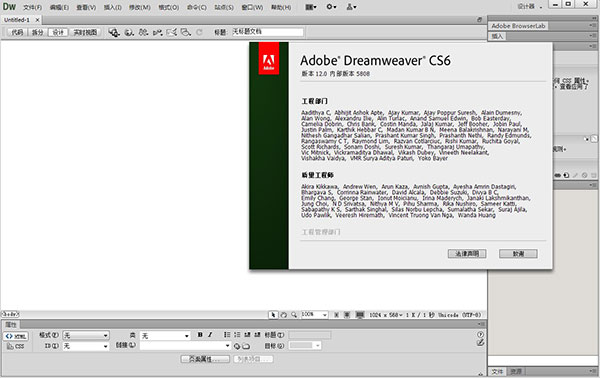
Task: Click the point-to-file link icon
Action: coord(237,346)
